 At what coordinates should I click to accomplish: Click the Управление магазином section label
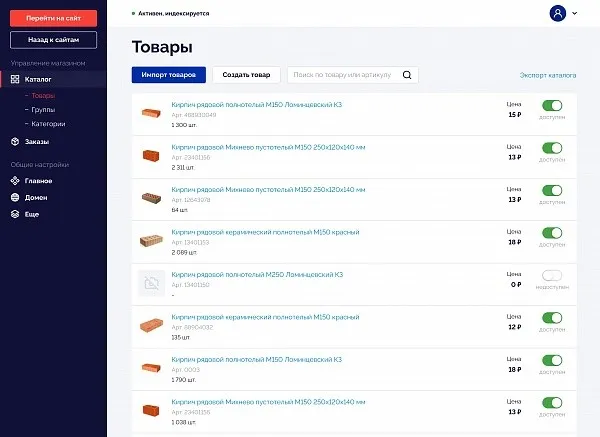coord(48,63)
